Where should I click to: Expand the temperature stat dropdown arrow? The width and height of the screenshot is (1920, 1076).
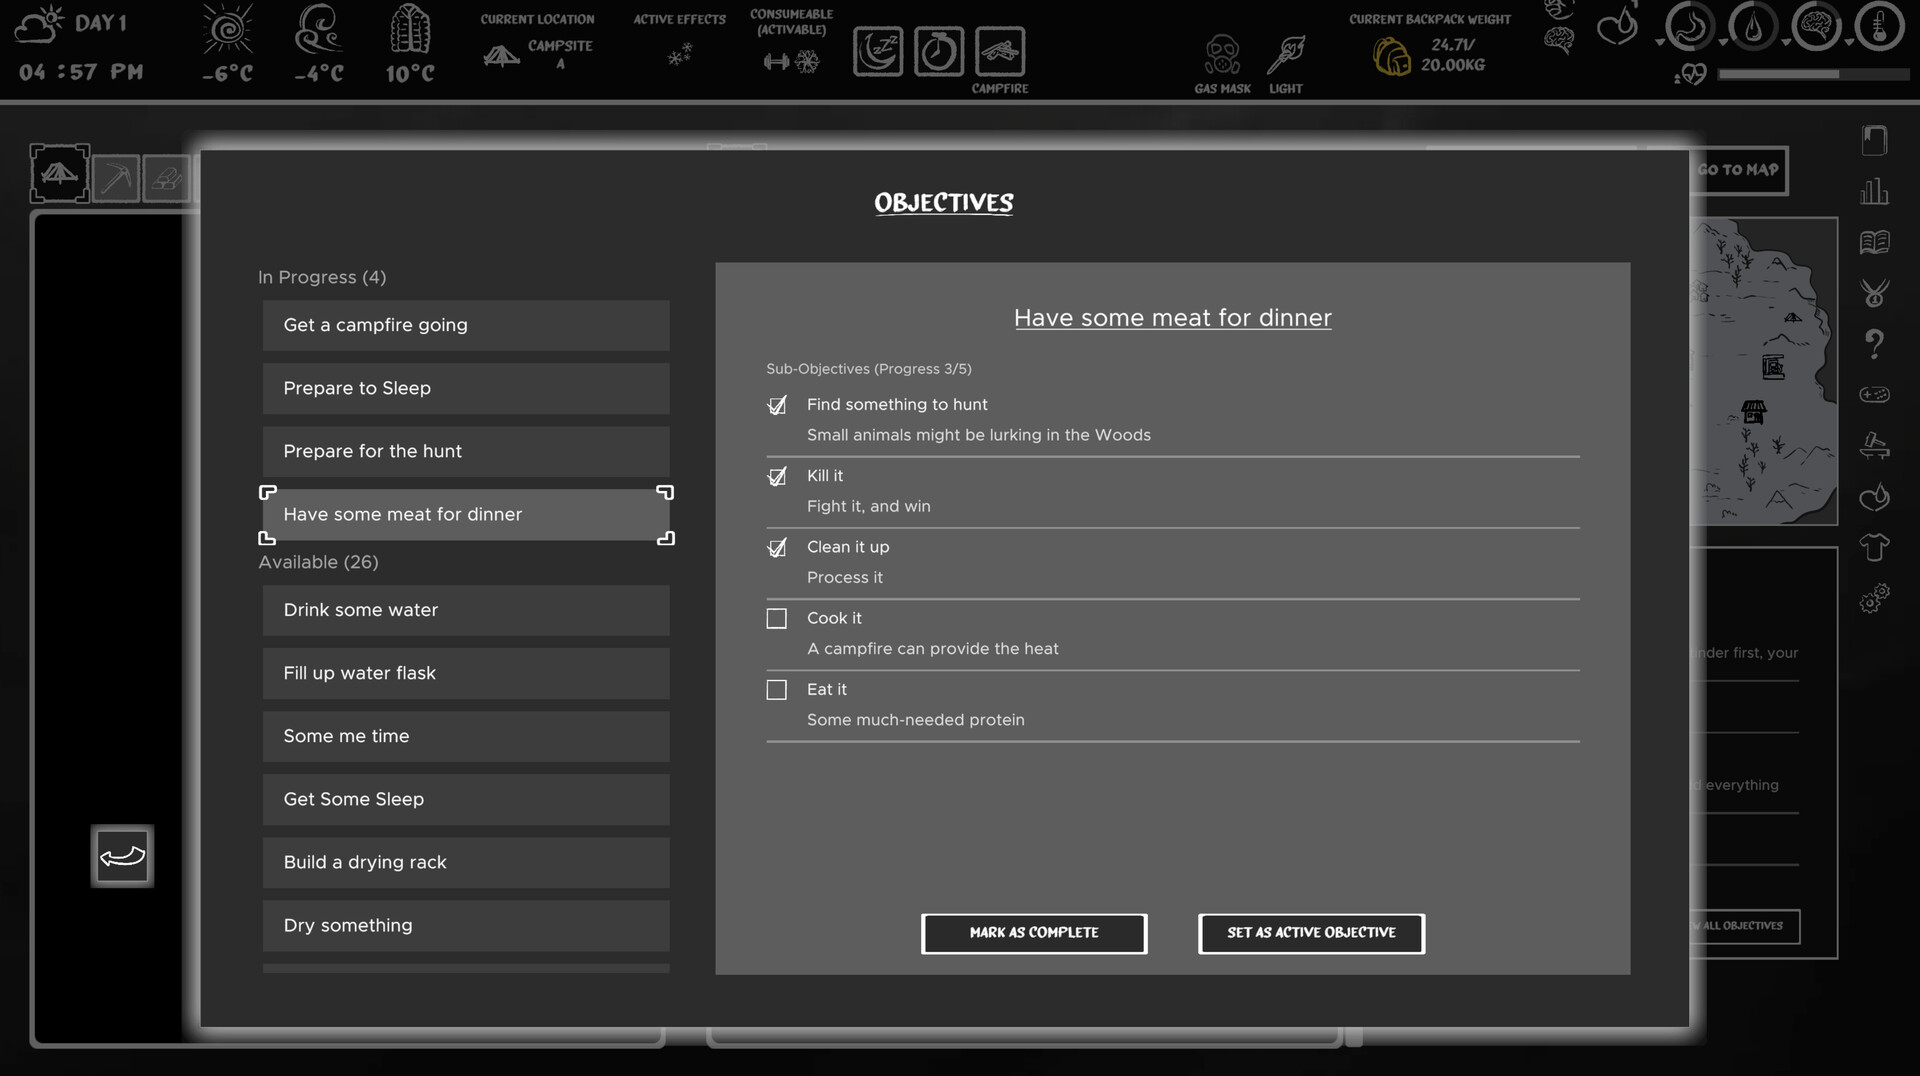1849,43
